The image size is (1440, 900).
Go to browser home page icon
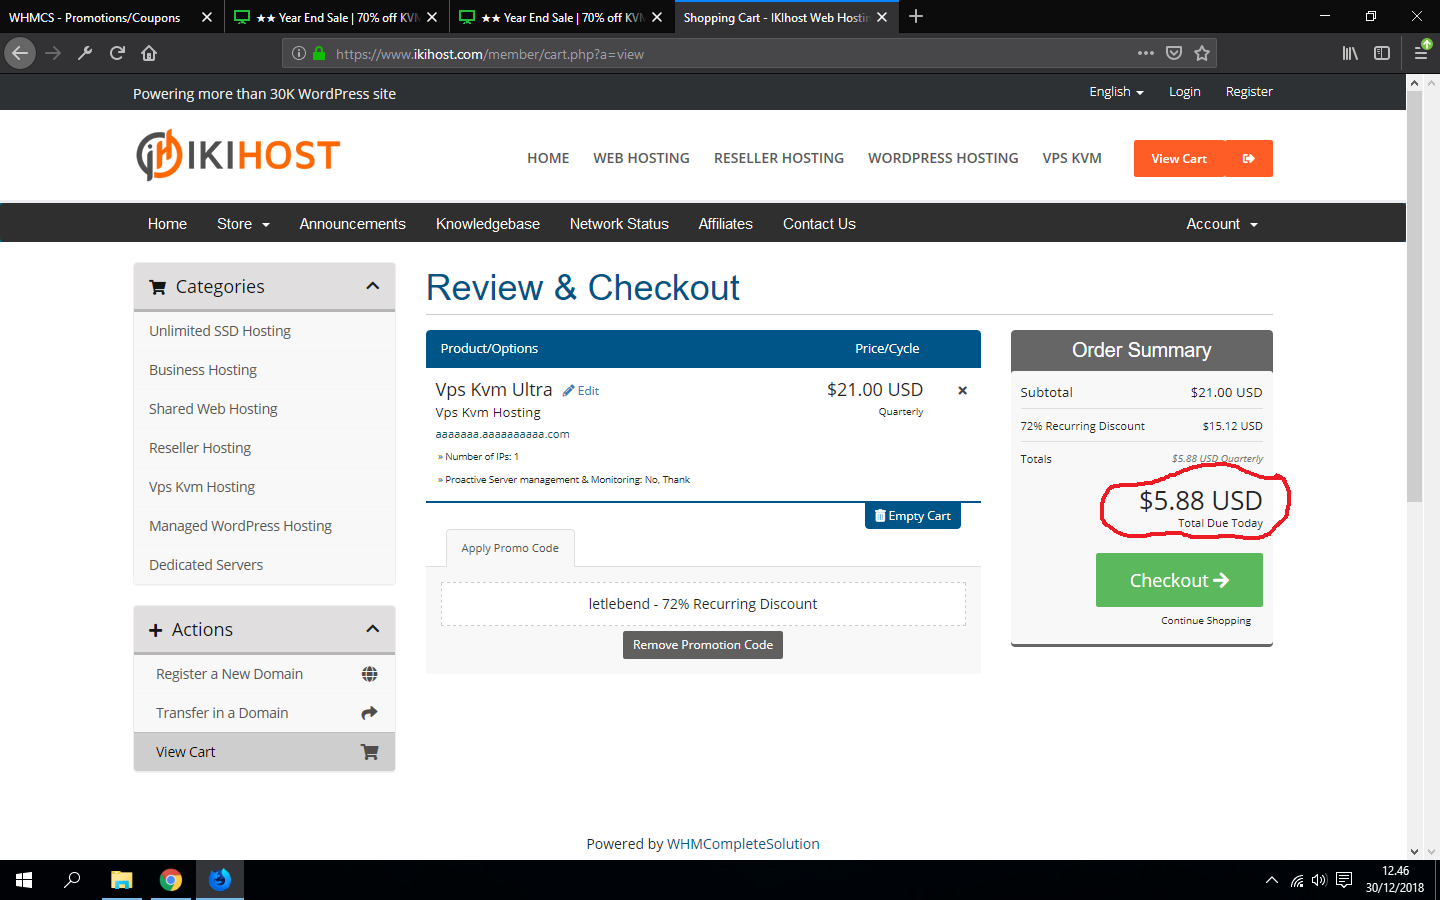[149, 53]
